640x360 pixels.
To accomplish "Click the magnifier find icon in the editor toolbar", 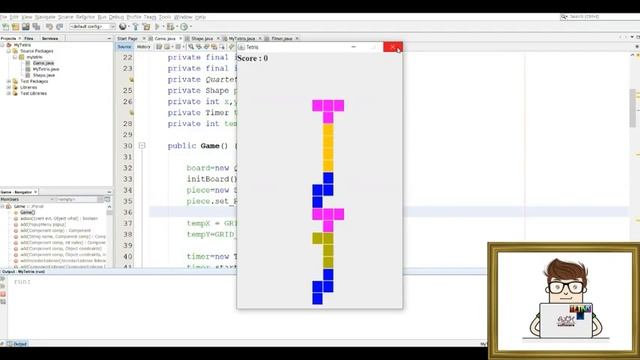I will [x=191, y=47].
